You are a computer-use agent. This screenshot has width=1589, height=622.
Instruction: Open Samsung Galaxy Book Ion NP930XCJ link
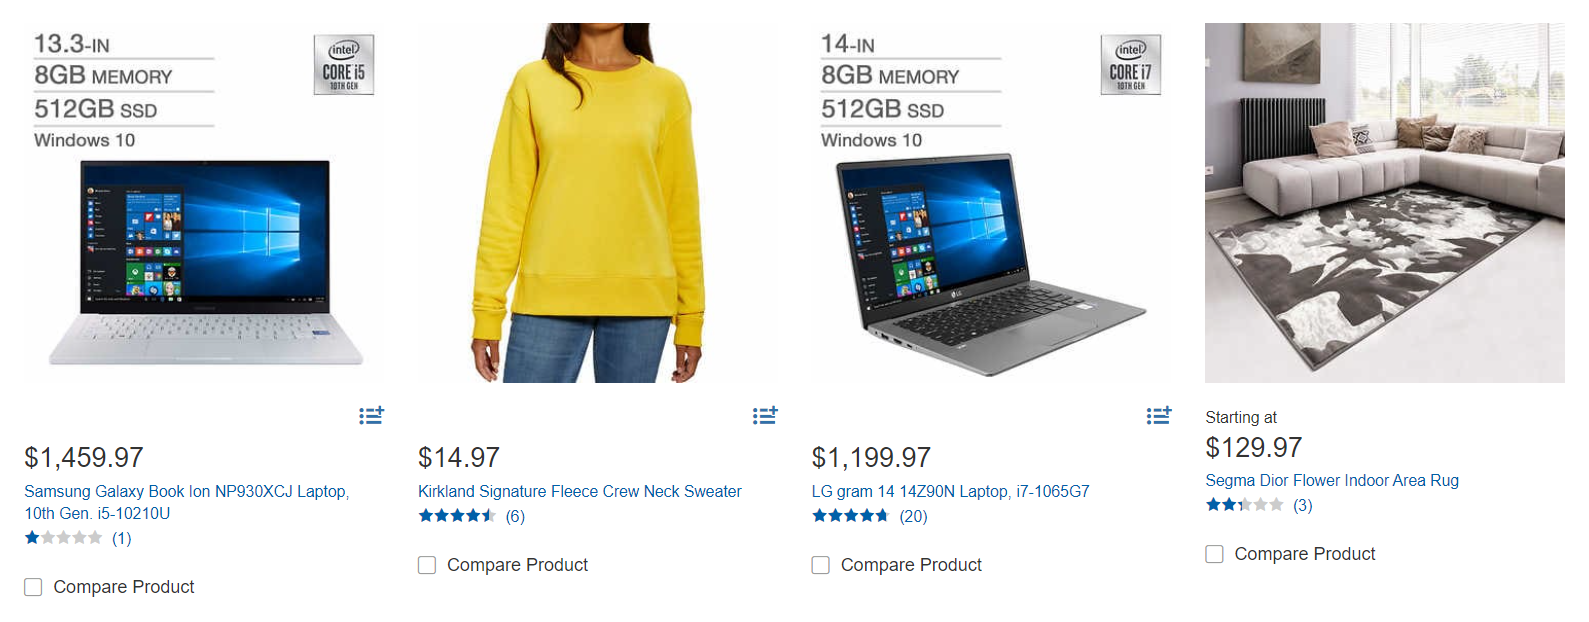[x=187, y=502]
